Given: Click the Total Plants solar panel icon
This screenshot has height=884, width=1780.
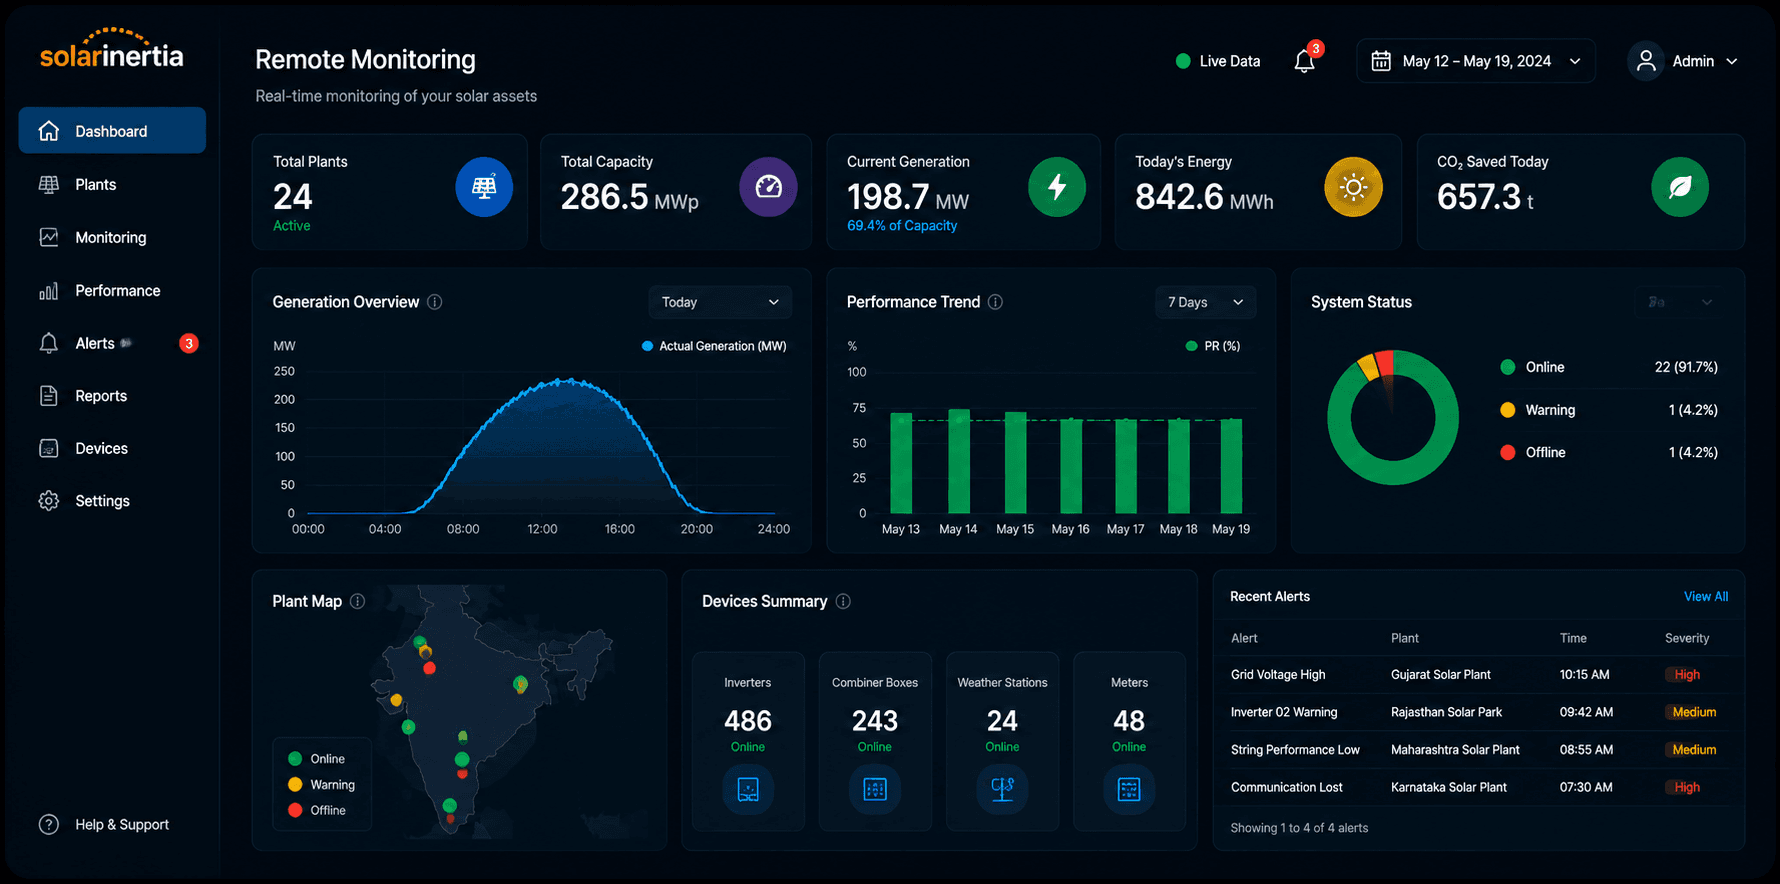Looking at the screenshot, I should click(x=484, y=187).
